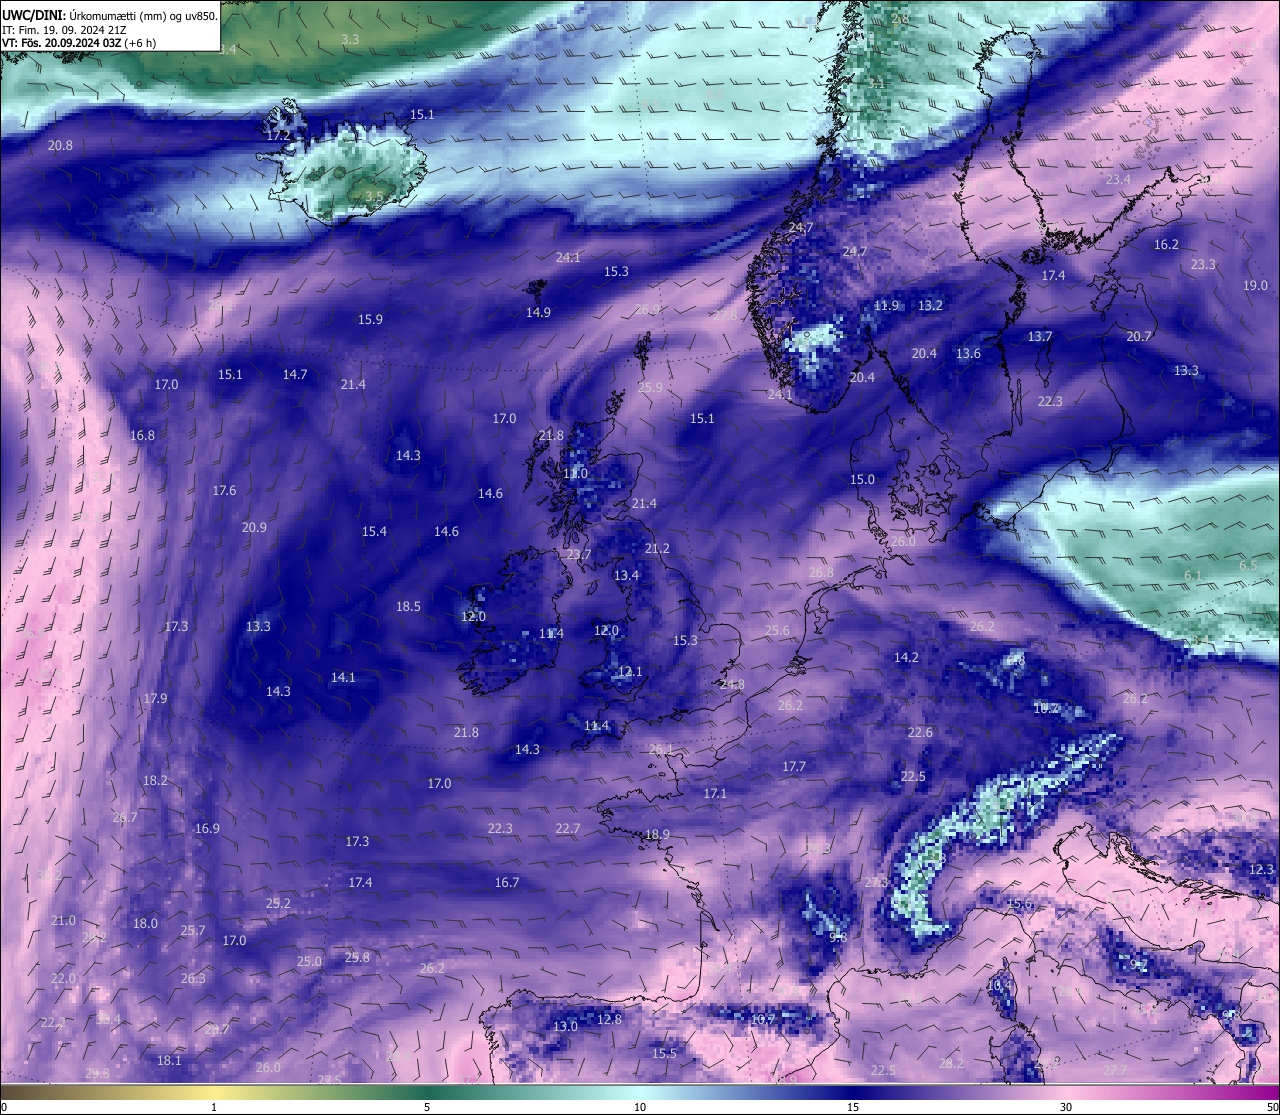
Task: Click the 15.4 map value
Action: (x=374, y=531)
